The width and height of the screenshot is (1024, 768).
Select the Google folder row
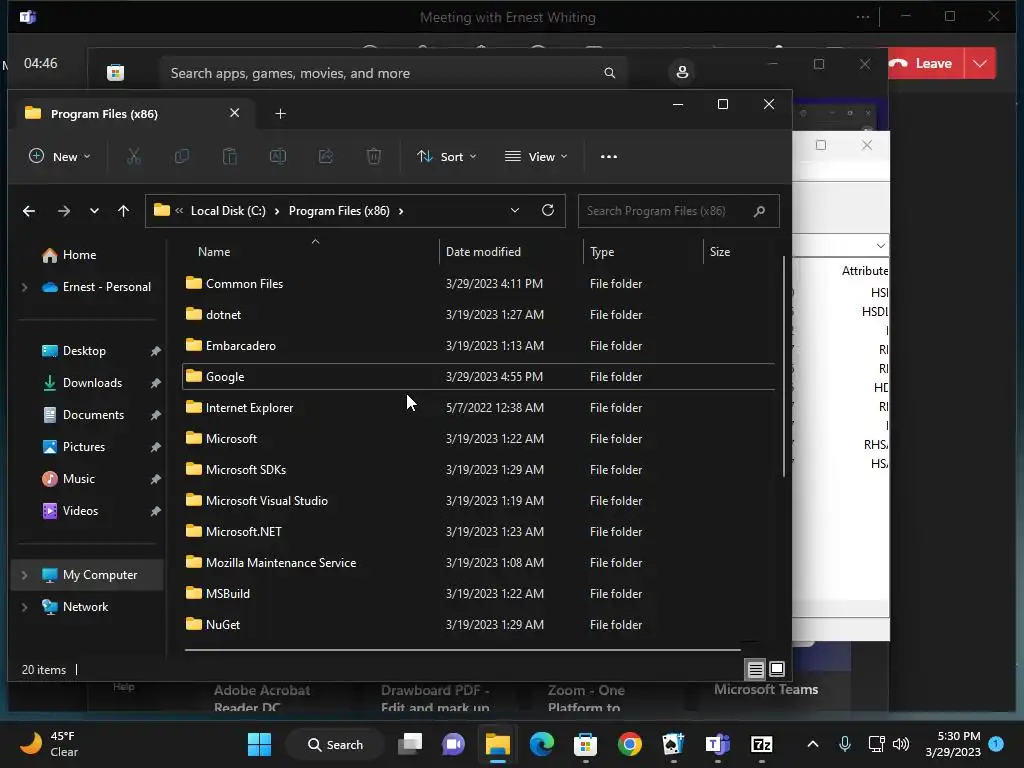click(478, 377)
